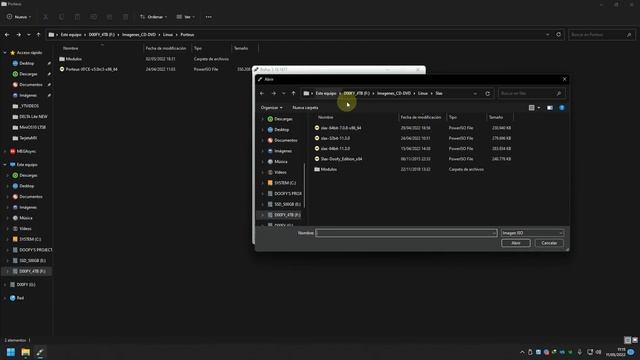Open Windows Start menu
Viewport: 640px width, 360px height.
(11, 352)
